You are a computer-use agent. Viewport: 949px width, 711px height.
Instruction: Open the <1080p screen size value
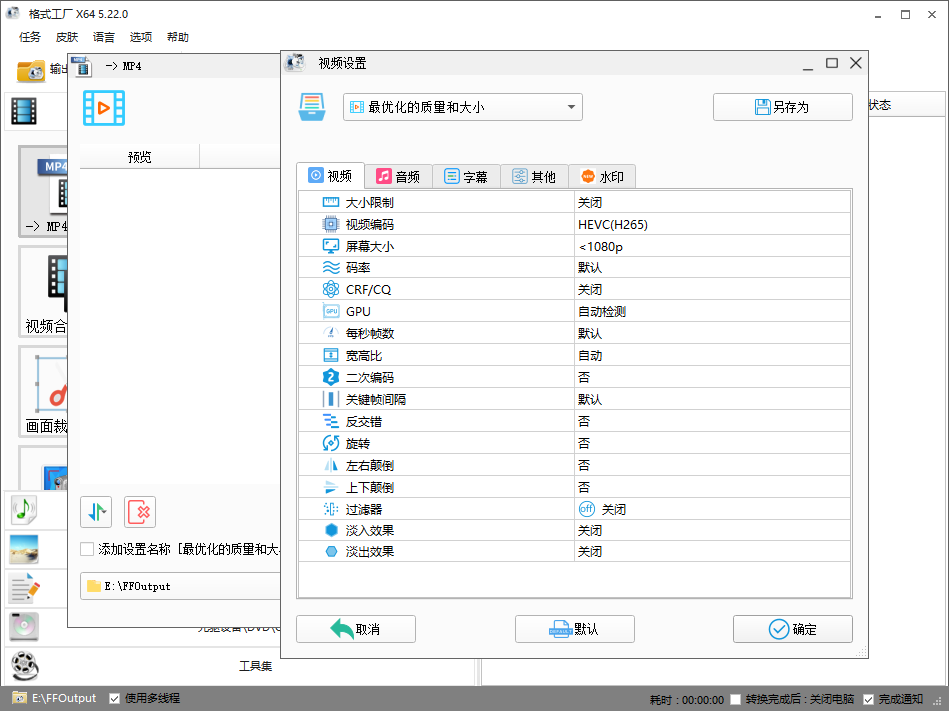712,246
